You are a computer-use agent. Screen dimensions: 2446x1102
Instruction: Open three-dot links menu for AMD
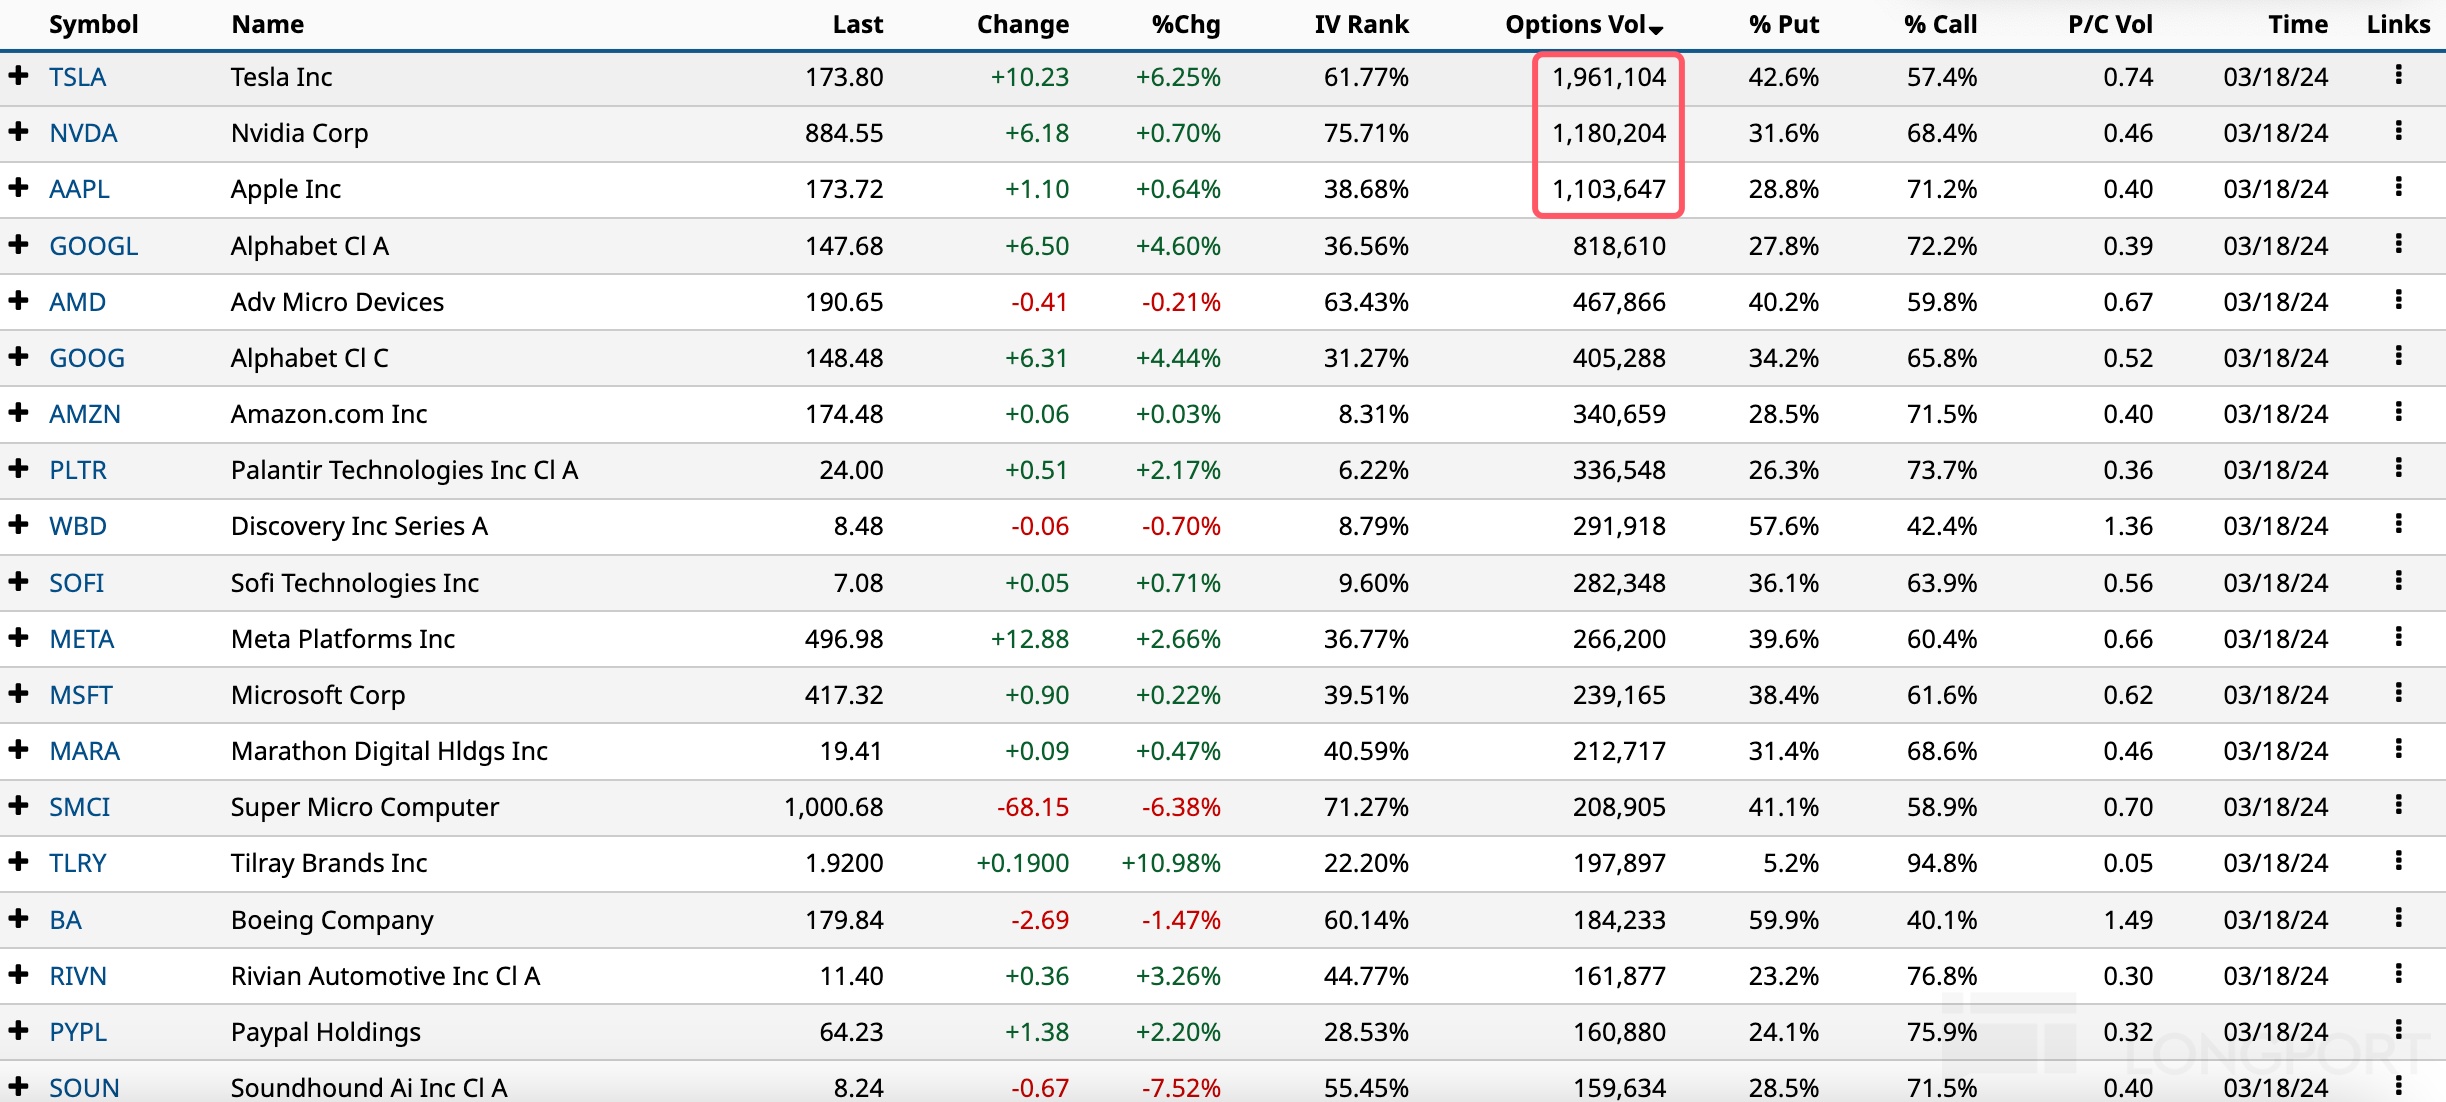click(2398, 300)
